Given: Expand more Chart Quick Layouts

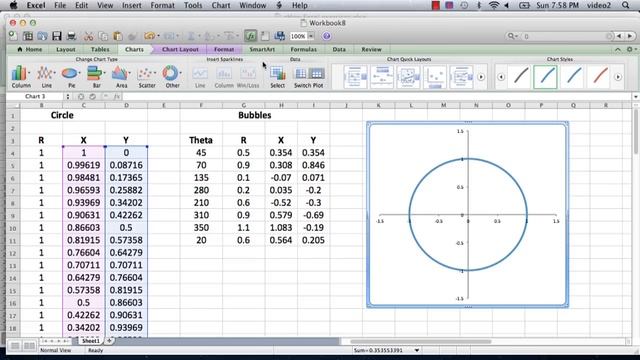Looking at the screenshot, I should tap(481, 77).
